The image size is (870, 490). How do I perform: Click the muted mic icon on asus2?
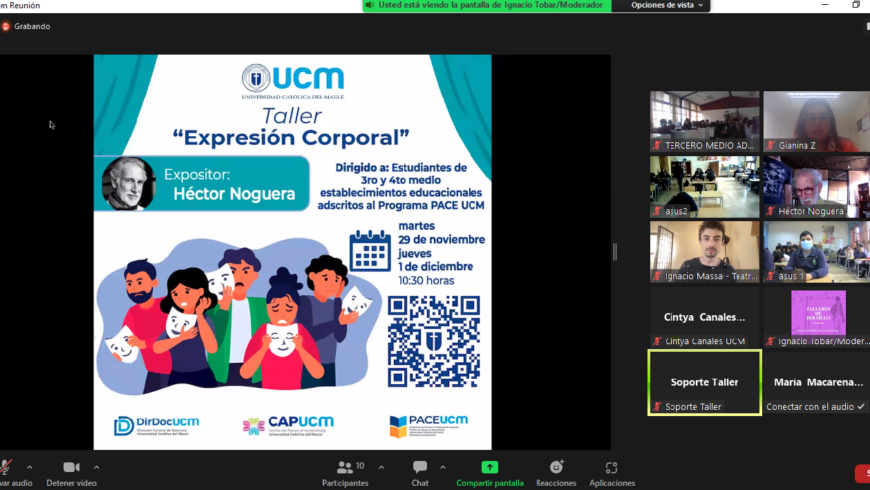point(657,211)
